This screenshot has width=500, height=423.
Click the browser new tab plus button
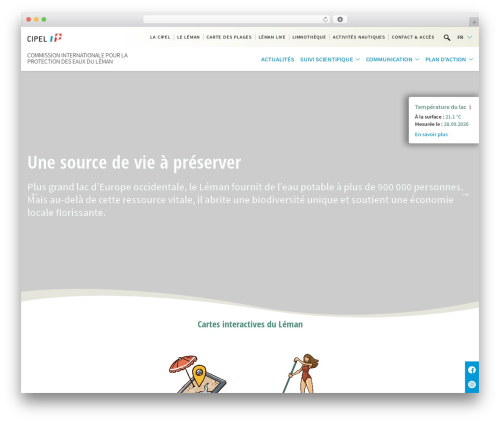(474, 22)
